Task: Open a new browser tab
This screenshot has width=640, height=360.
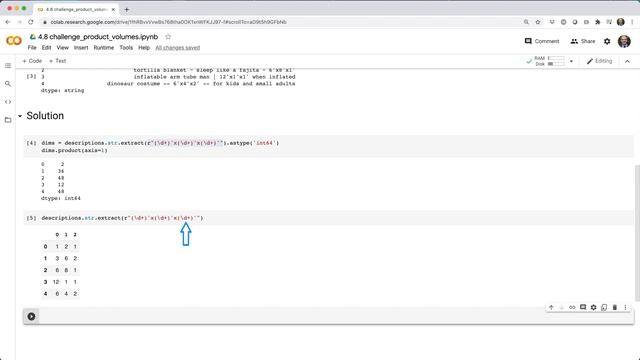Action: (127, 9)
